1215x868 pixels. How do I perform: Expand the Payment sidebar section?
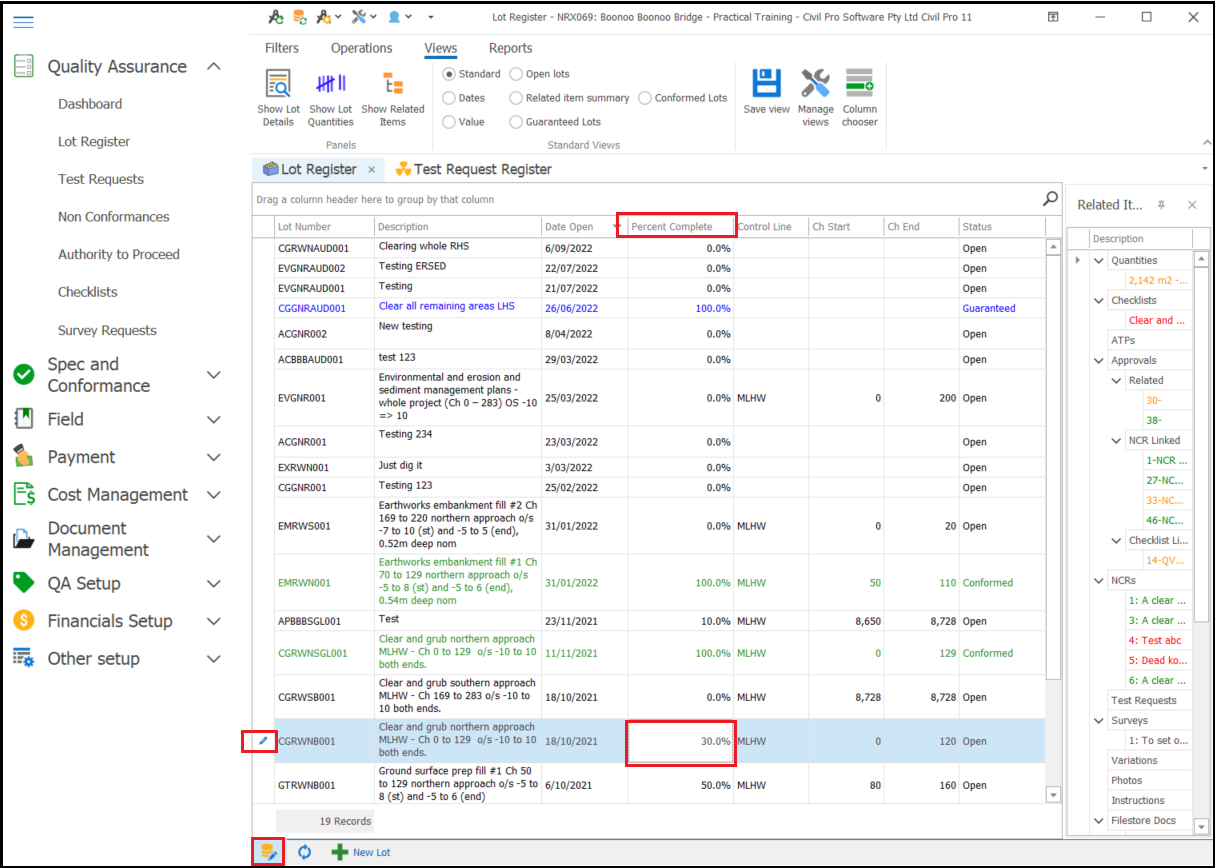(213, 457)
